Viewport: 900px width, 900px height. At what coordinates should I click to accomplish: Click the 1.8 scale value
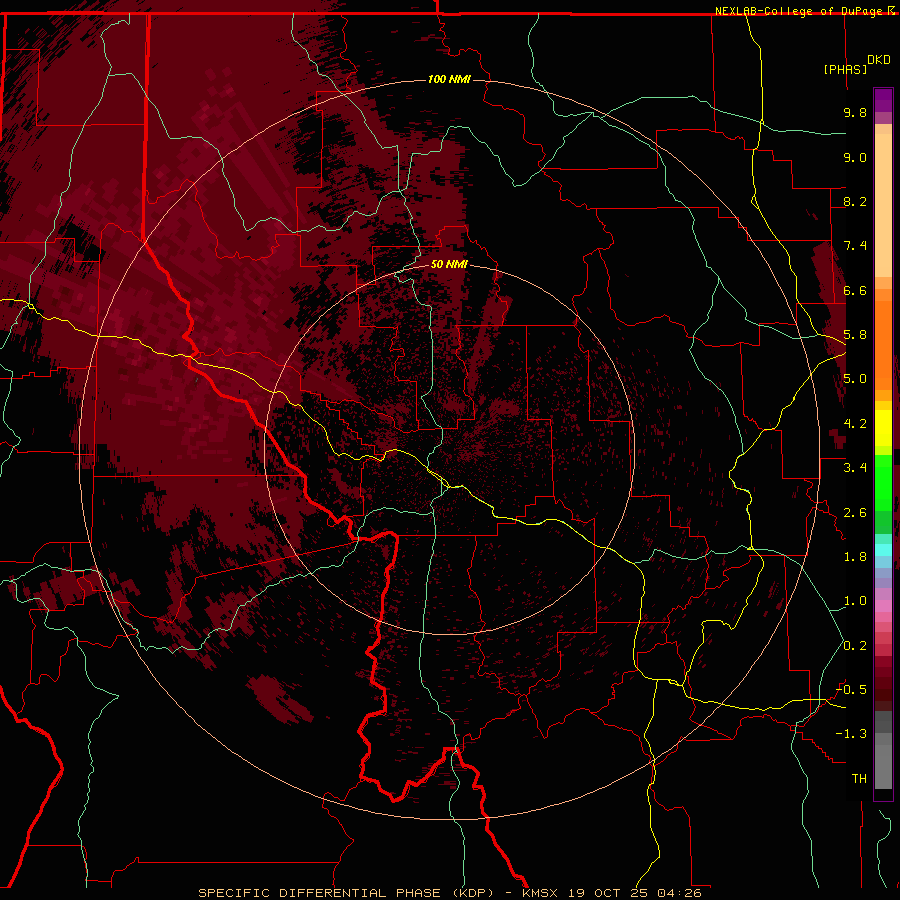[x=855, y=557]
